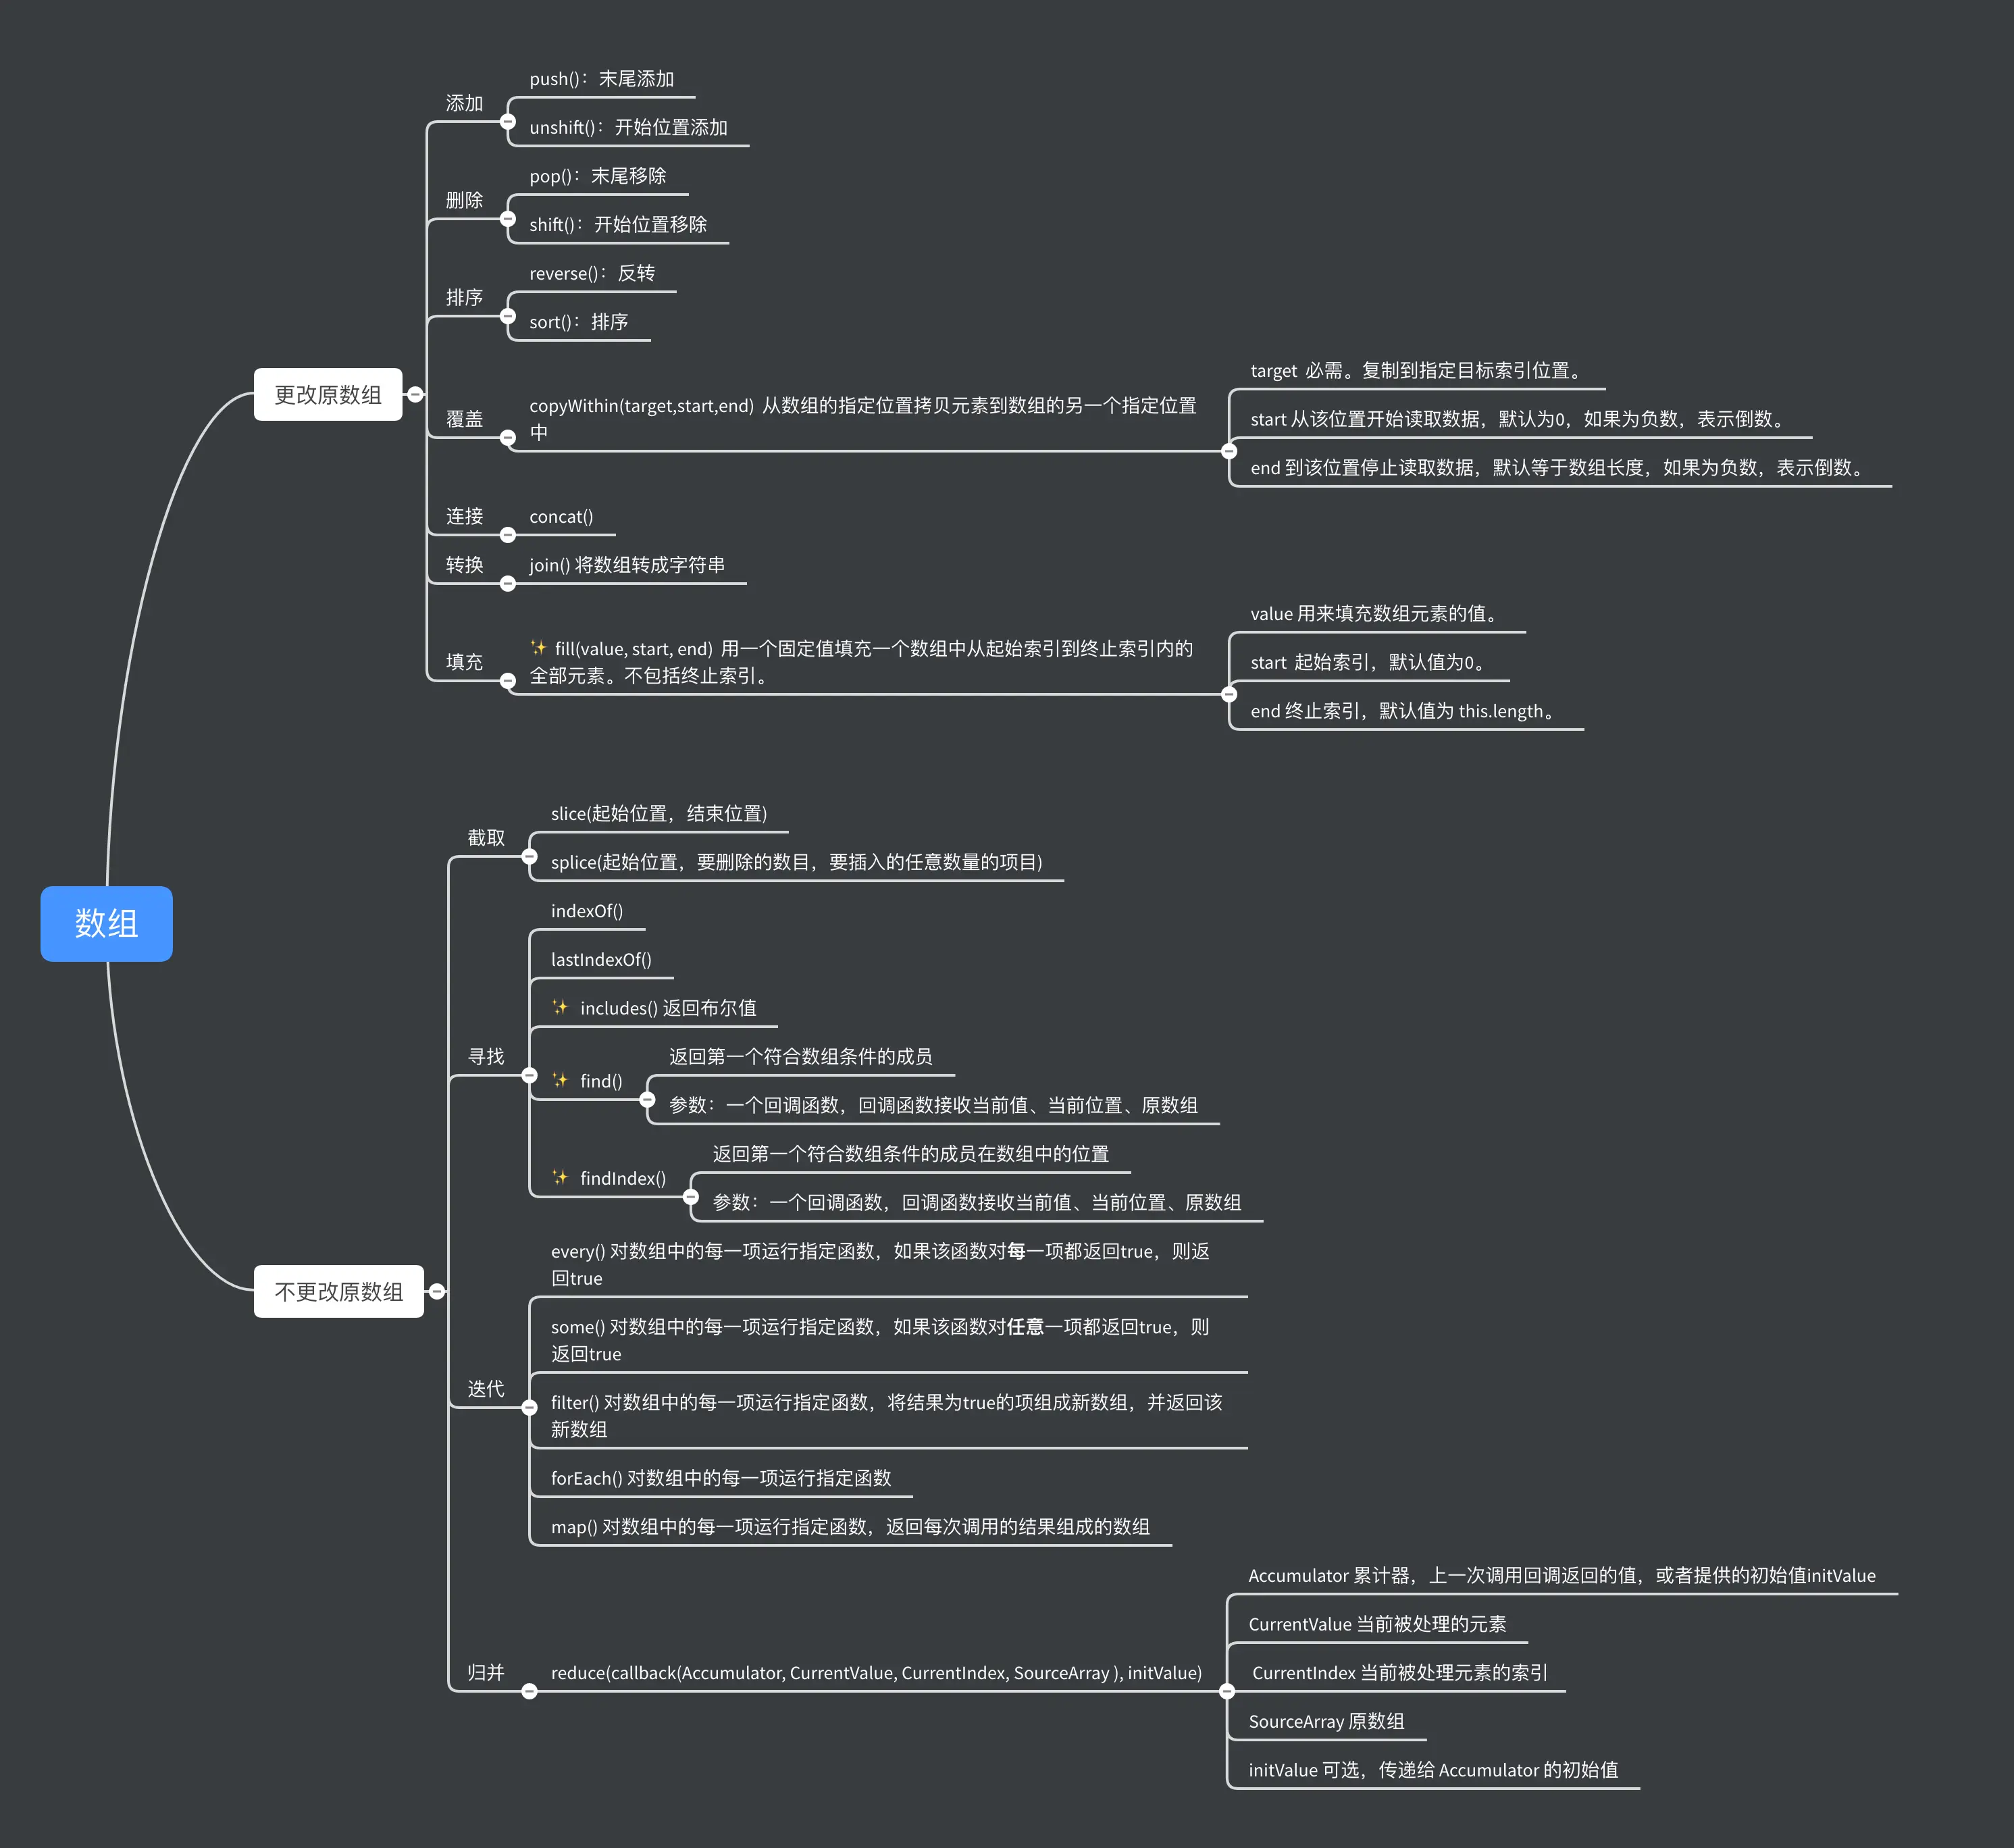Select the push() 末尾添加 node

click(x=601, y=79)
